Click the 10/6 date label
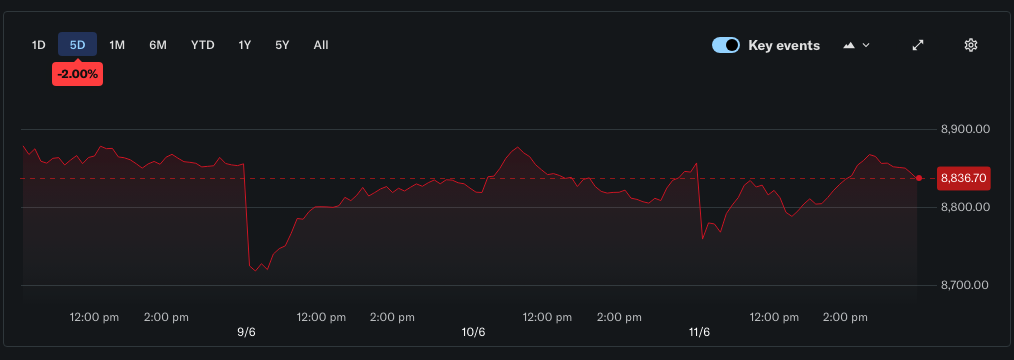 pos(473,332)
